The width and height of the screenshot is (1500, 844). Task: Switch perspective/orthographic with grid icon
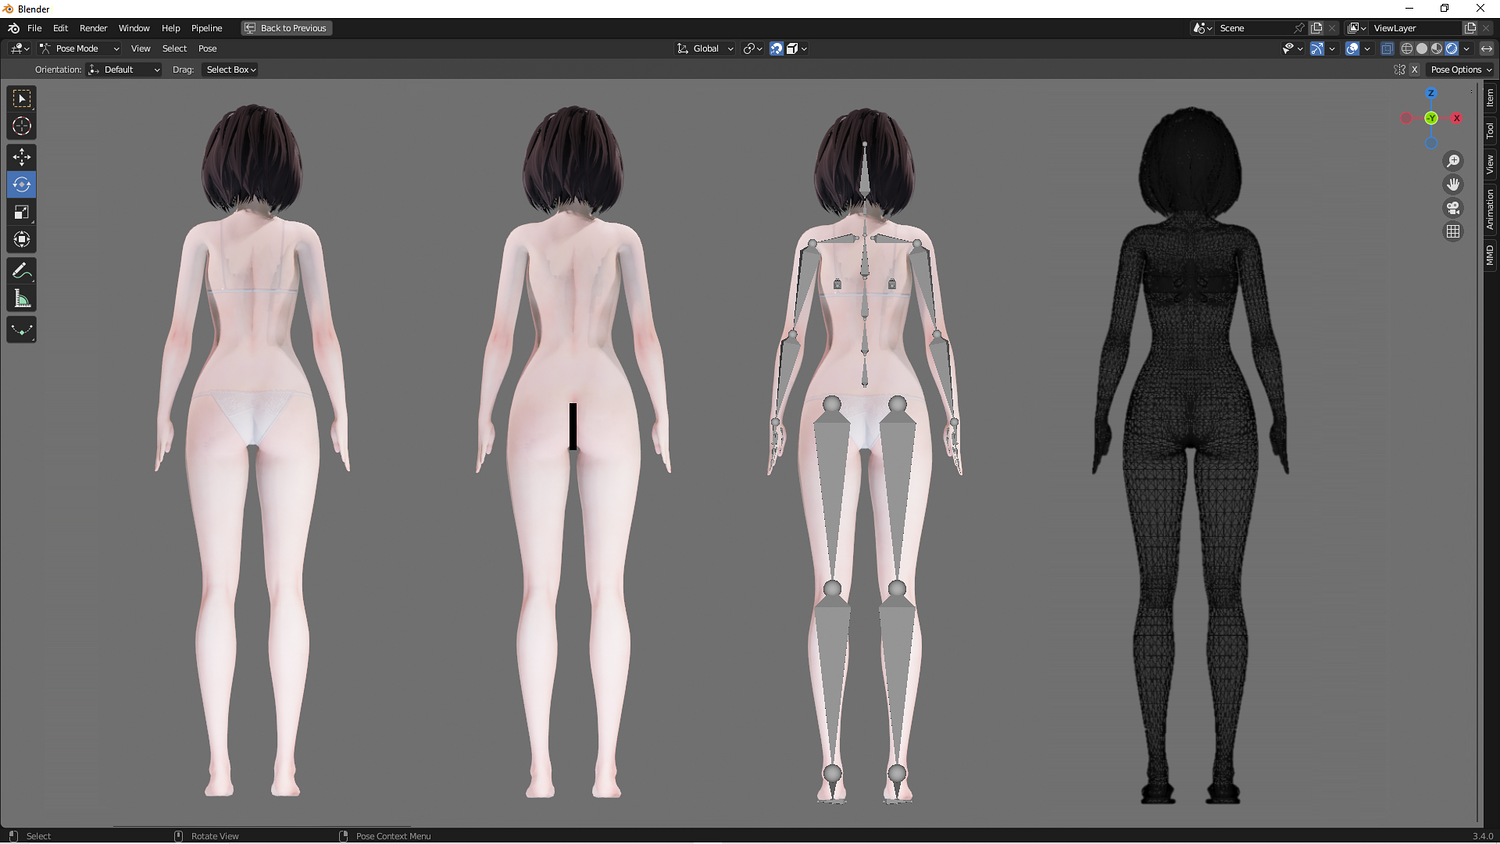[x=1453, y=231]
